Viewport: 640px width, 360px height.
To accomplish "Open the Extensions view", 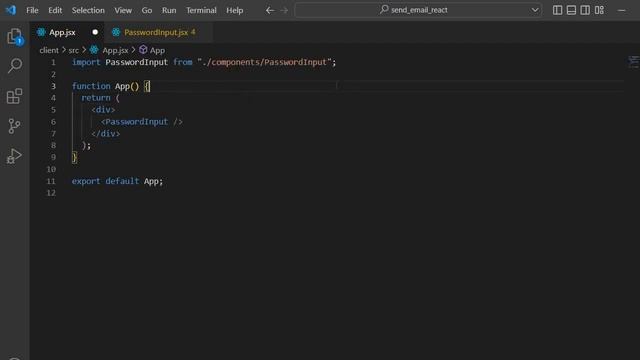I will (x=14, y=96).
